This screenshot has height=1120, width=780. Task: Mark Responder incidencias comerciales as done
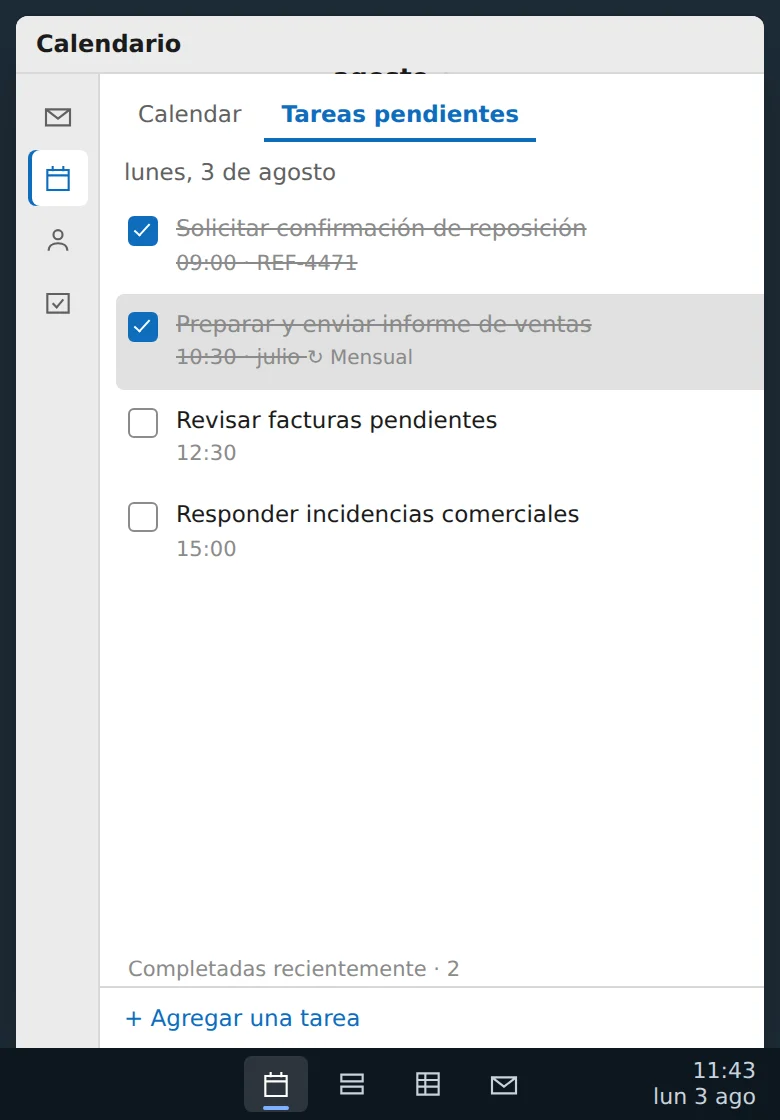click(x=143, y=517)
